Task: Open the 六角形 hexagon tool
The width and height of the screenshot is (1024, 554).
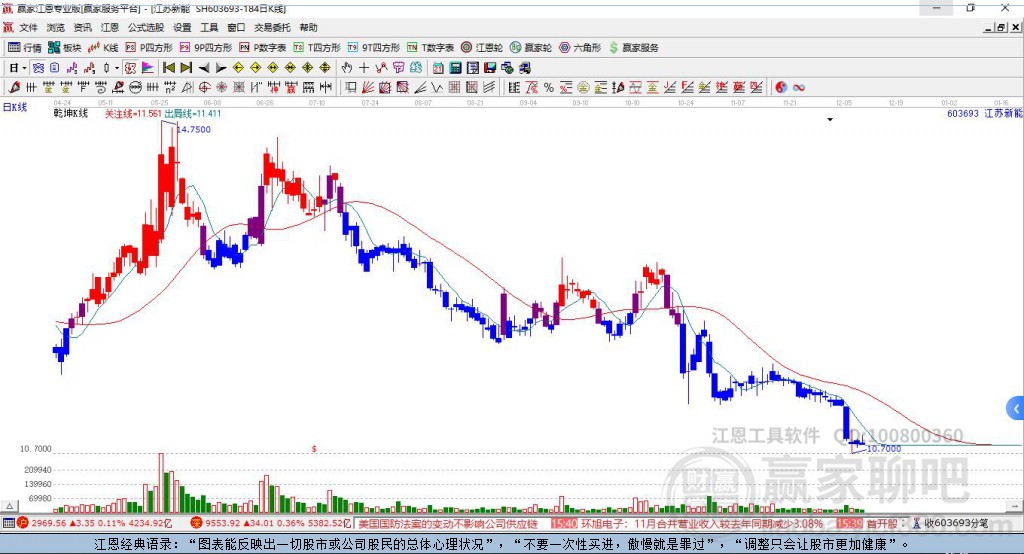Action: coord(580,48)
